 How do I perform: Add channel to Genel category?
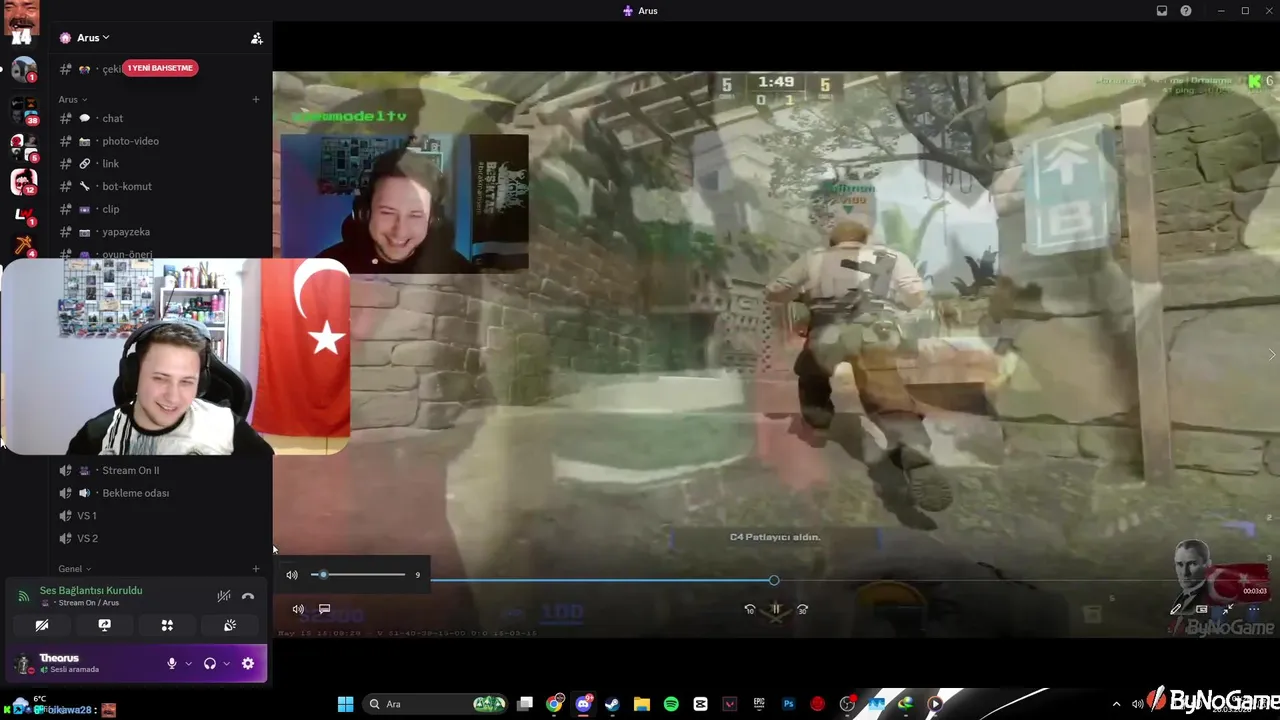tap(256, 568)
